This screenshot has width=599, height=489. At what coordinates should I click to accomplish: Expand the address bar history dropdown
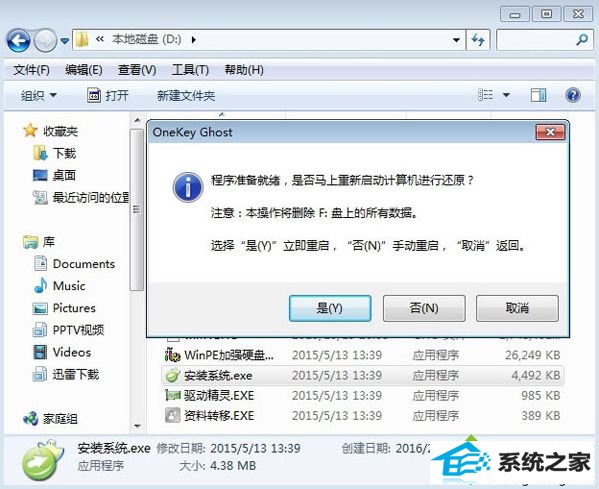(456, 40)
